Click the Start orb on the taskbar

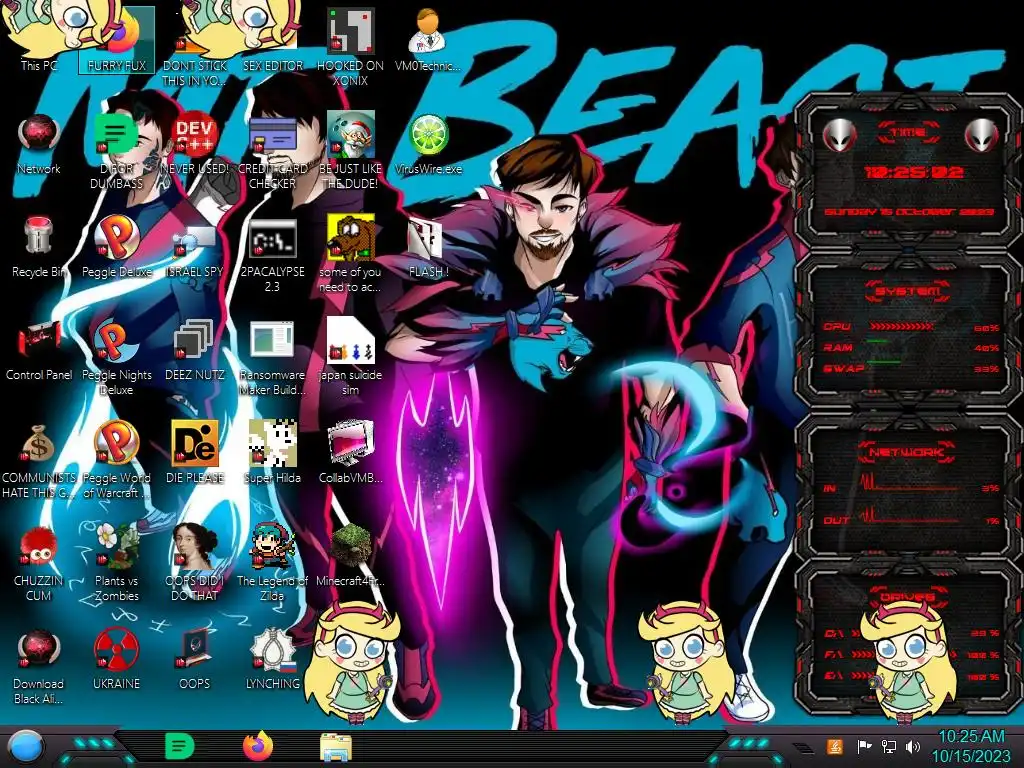pos(27,746)
